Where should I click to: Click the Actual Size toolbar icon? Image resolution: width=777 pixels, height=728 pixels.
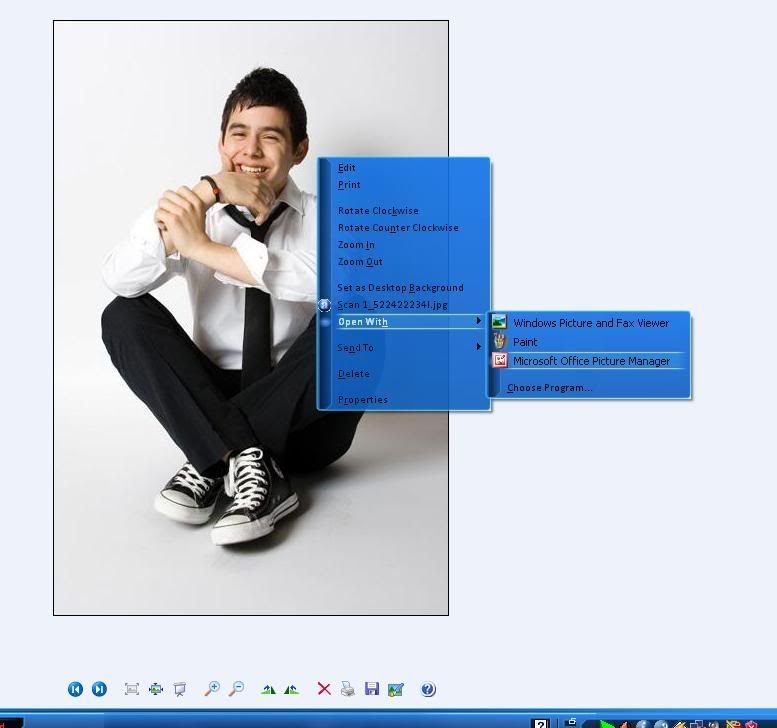pos(156,689)
